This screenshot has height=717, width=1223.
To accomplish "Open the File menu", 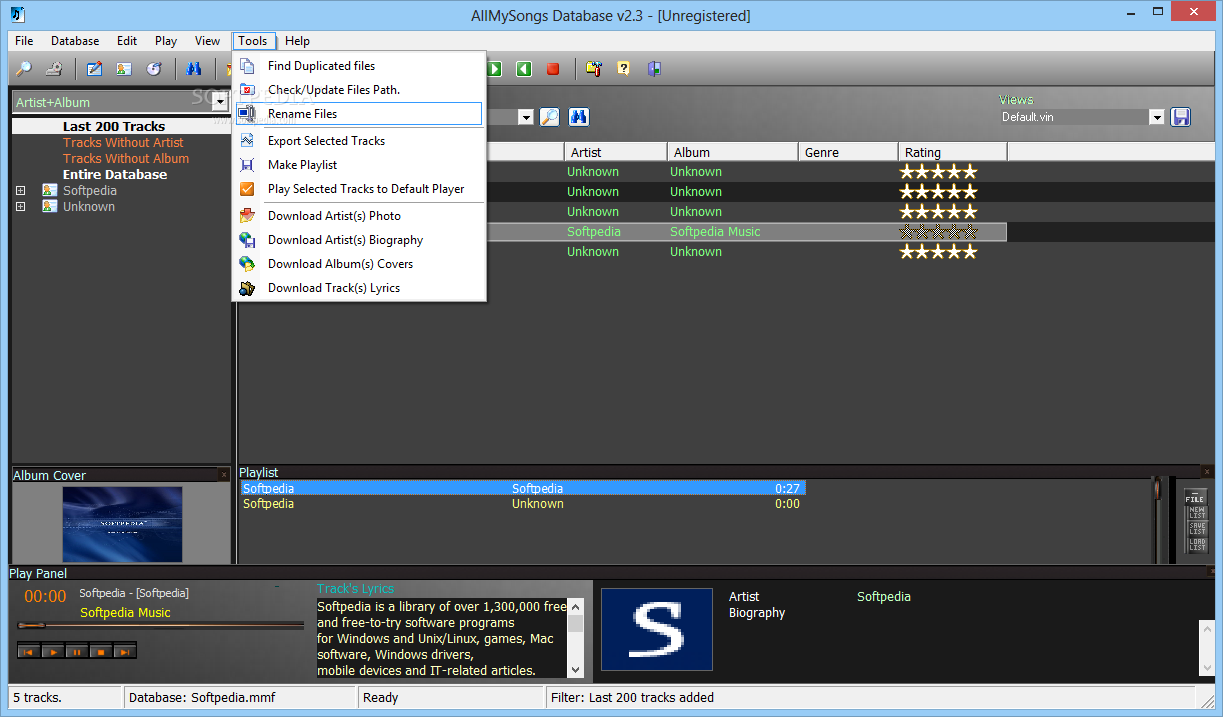I will coord(24,41).
